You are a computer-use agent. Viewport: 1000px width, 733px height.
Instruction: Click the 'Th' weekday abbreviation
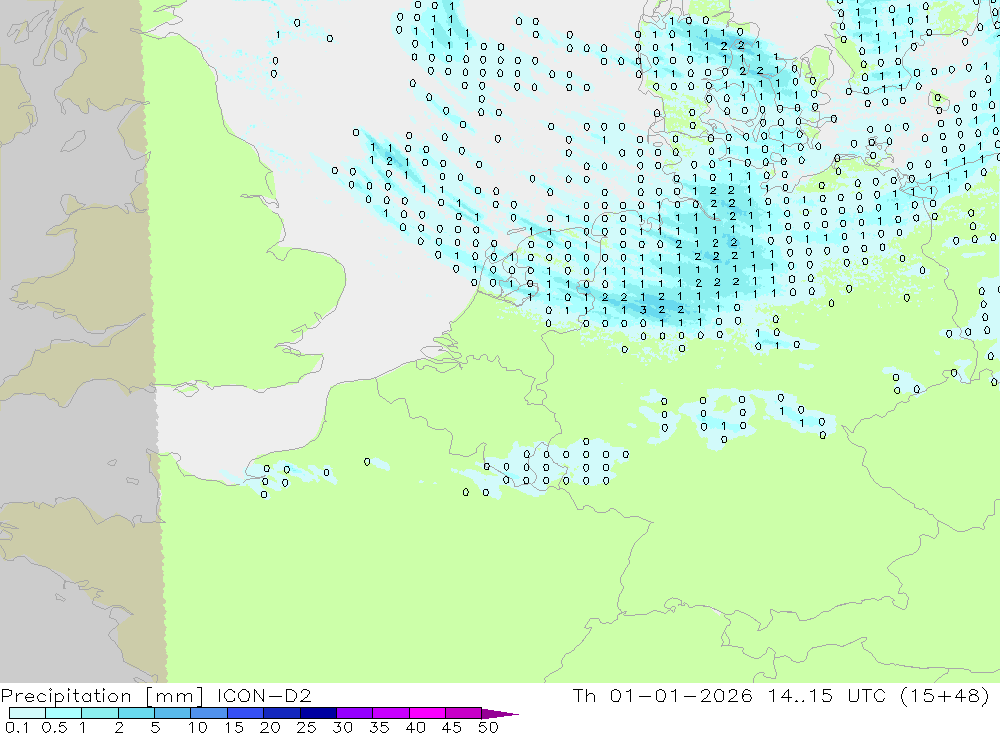584,695
